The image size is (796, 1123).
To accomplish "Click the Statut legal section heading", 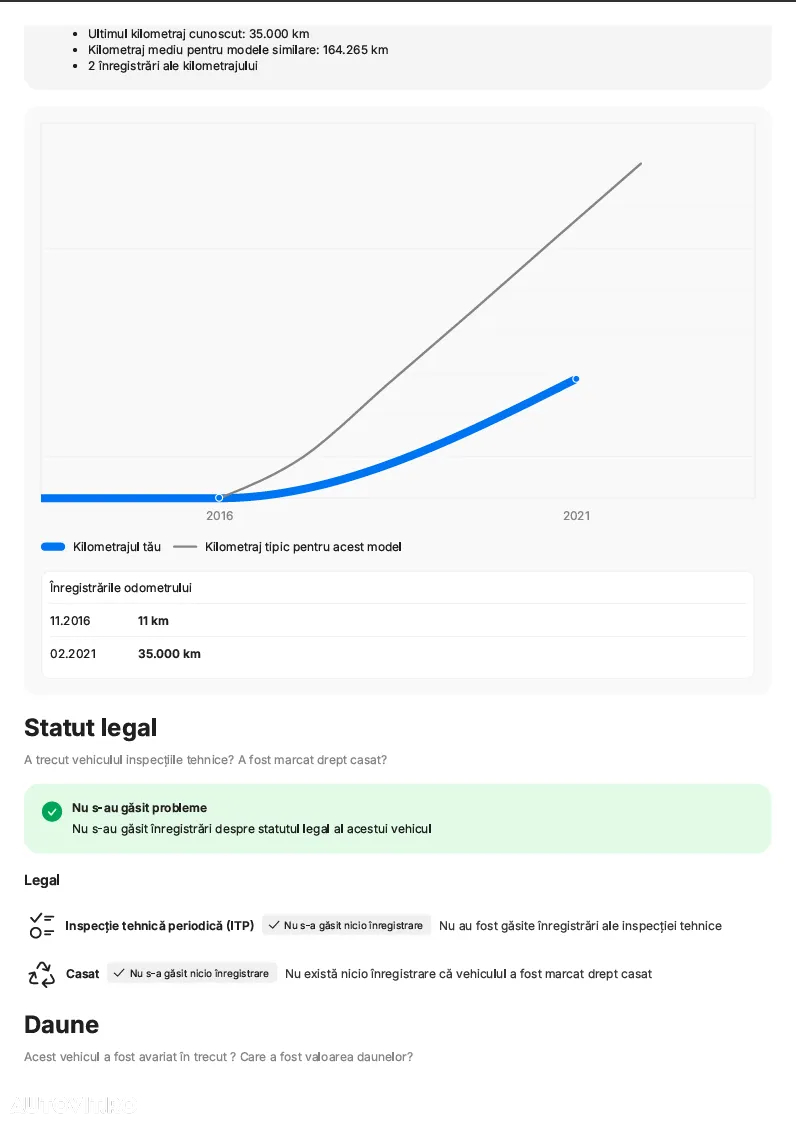I will [x=90, y=728].
